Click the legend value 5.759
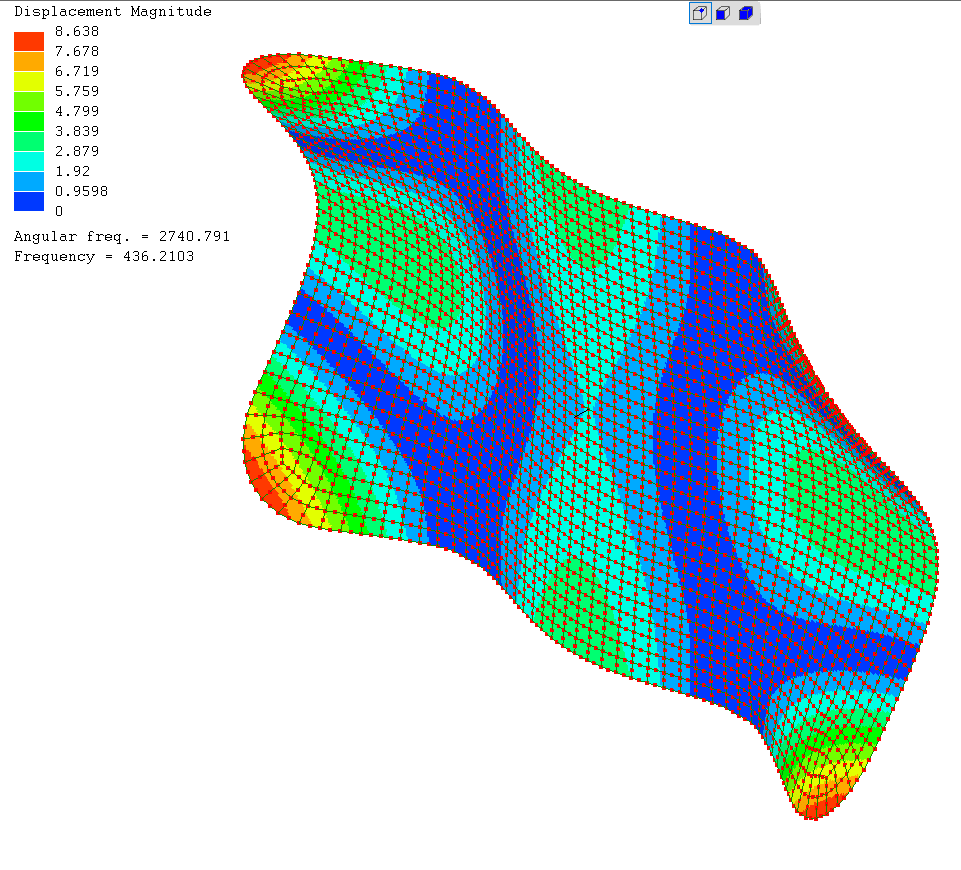The width and height of the screenshot is (961, 870). 77,91
